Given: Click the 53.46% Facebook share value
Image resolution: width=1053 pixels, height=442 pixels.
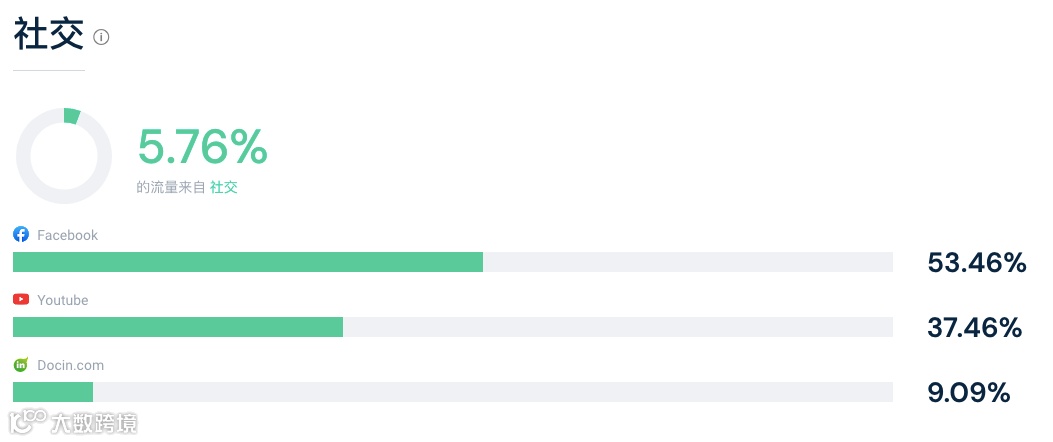Looking at the screenshot, I should [x=976, y=263].
